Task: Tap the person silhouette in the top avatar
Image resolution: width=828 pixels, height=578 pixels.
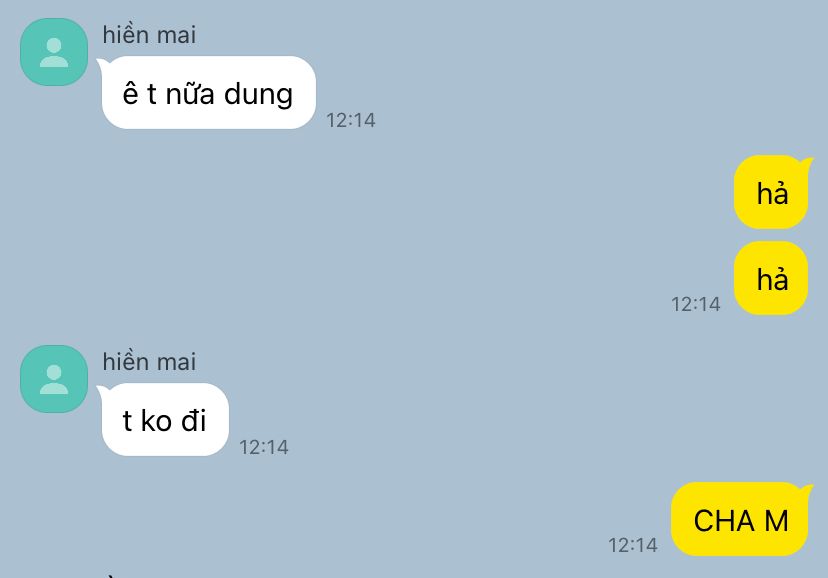Action: (x=54, y=52)
